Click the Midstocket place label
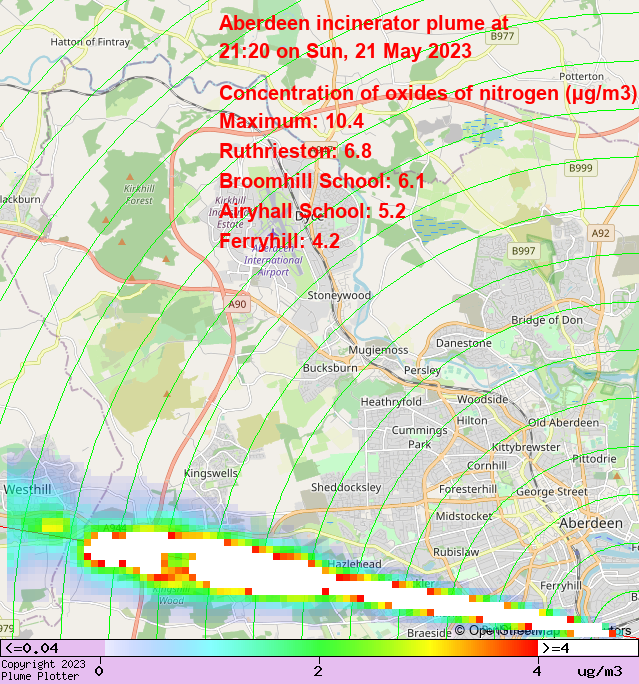 (x=464, y=516)
